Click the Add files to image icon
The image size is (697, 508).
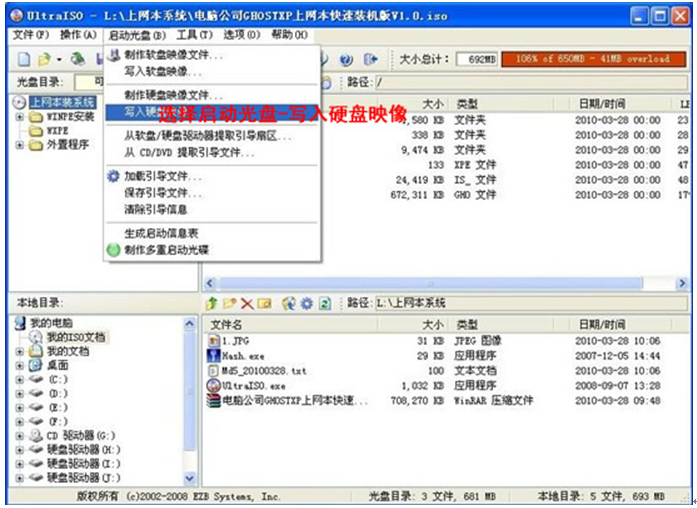point(289,304)
